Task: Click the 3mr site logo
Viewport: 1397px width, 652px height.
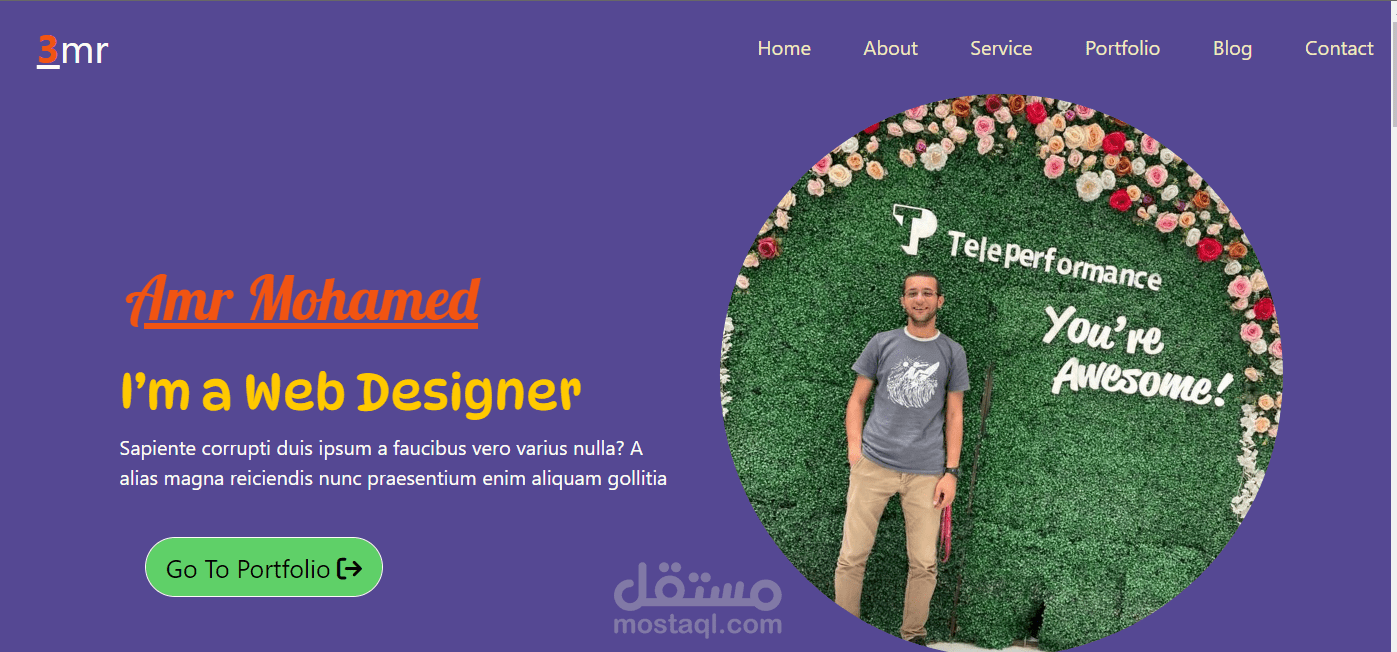Action: pos(72,50)
